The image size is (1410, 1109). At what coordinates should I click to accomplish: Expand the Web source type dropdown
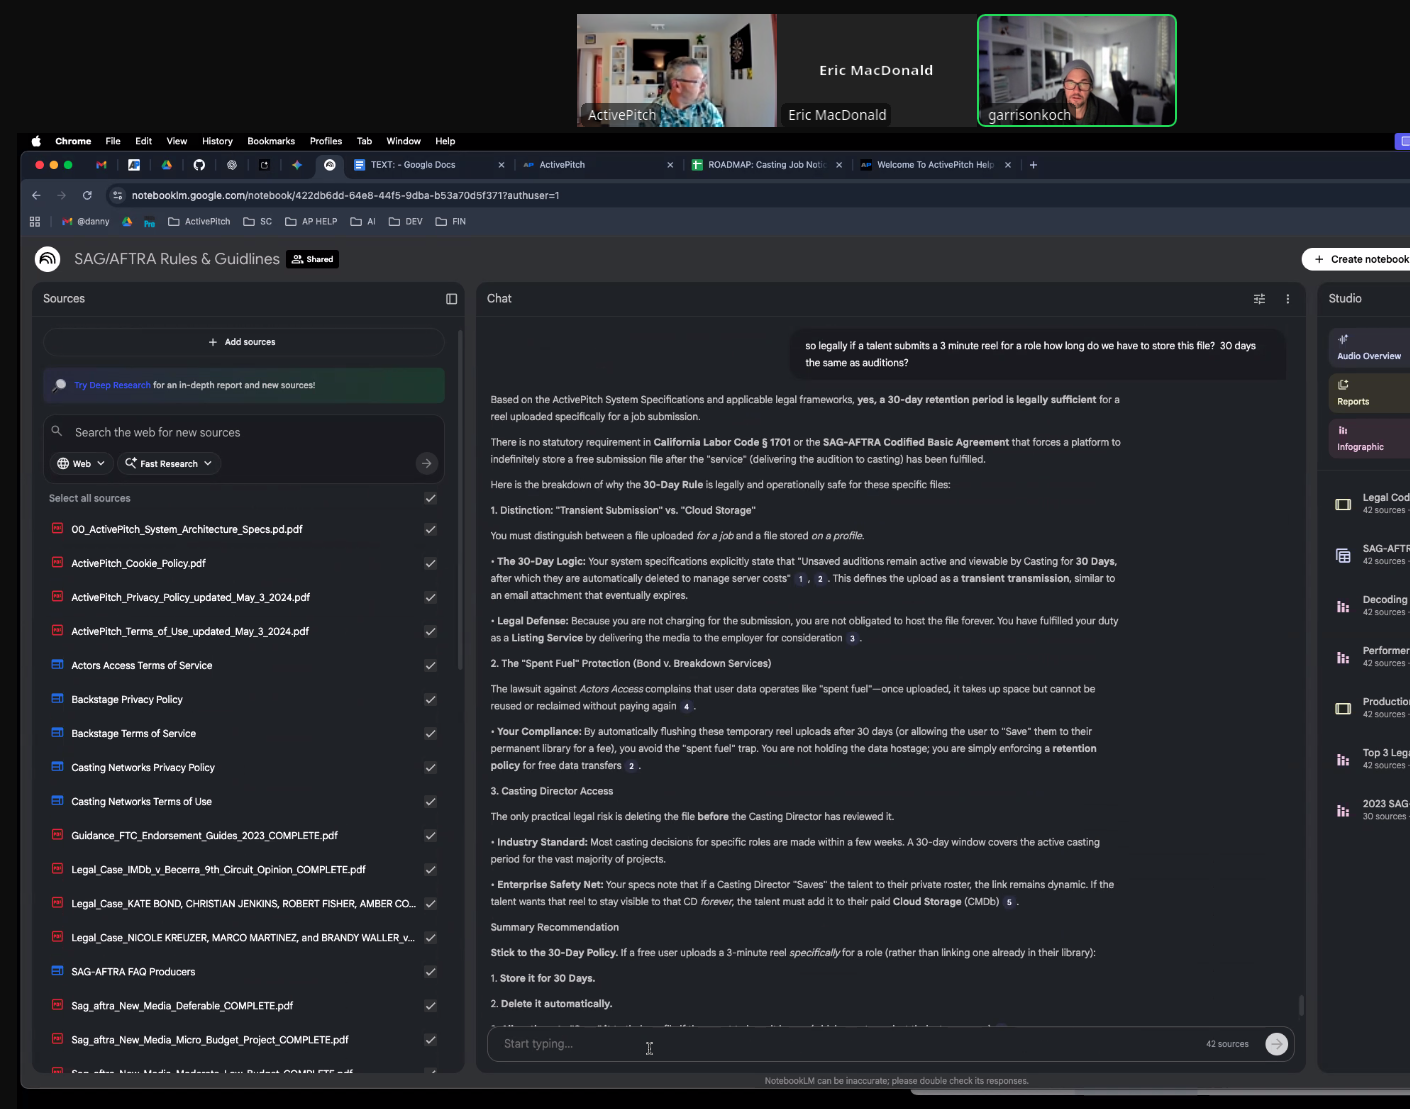pyautogui.click(x=81, y=463)
